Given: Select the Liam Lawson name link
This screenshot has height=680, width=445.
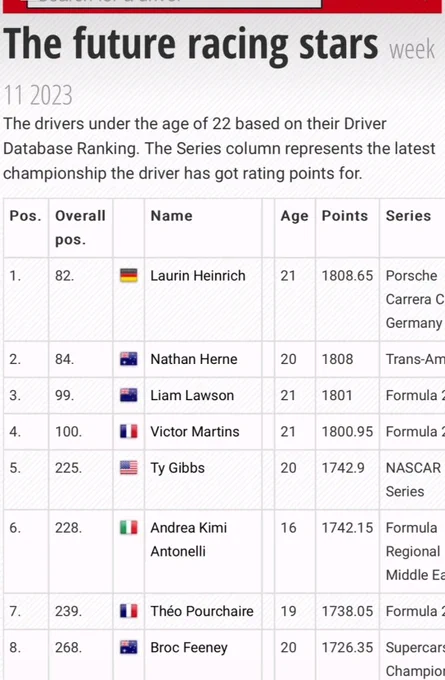Looking at the screenshot, I should tap(192, 395).
